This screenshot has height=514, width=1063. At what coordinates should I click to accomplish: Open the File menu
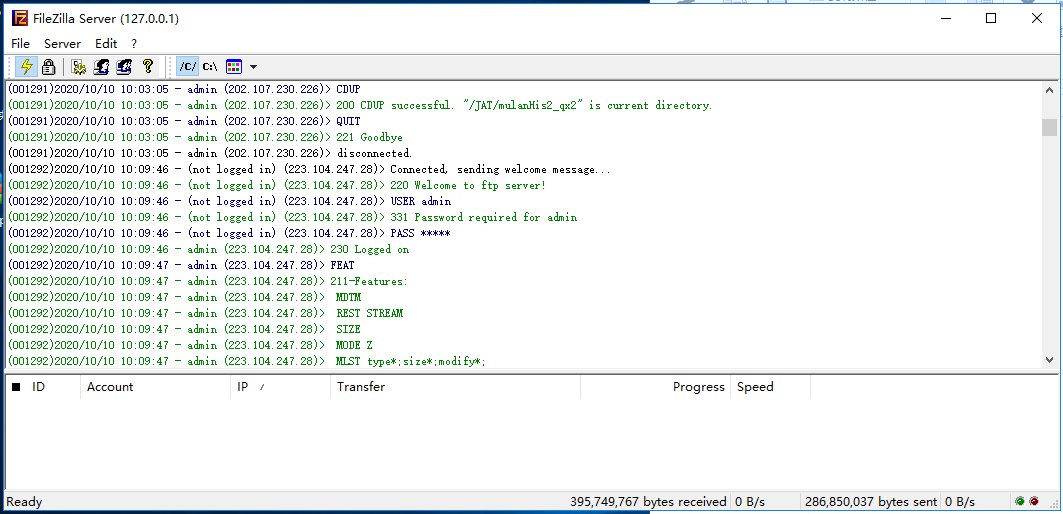[x=20, y=43]
